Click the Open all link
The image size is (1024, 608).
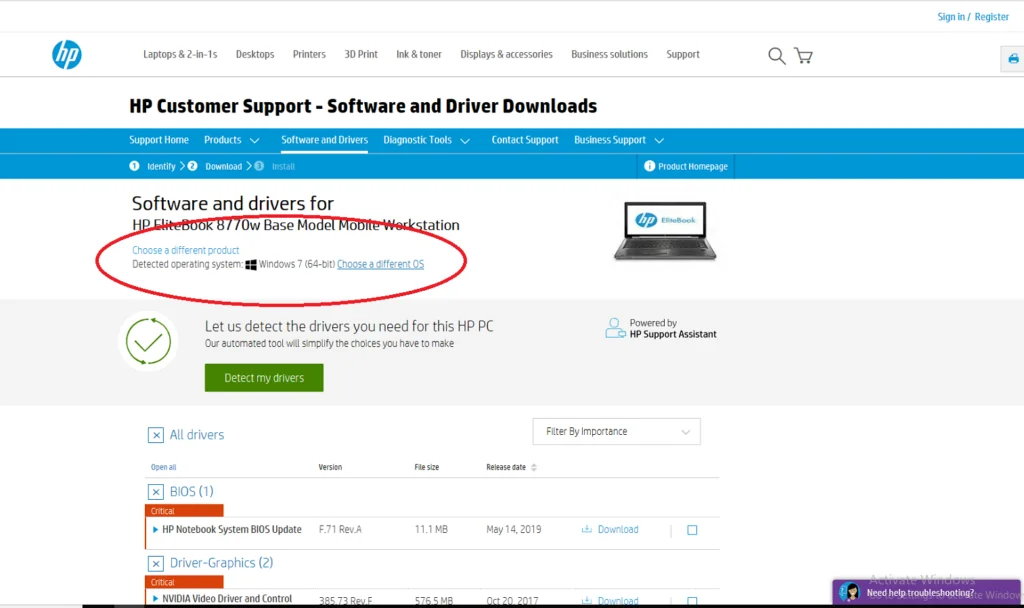163,467
